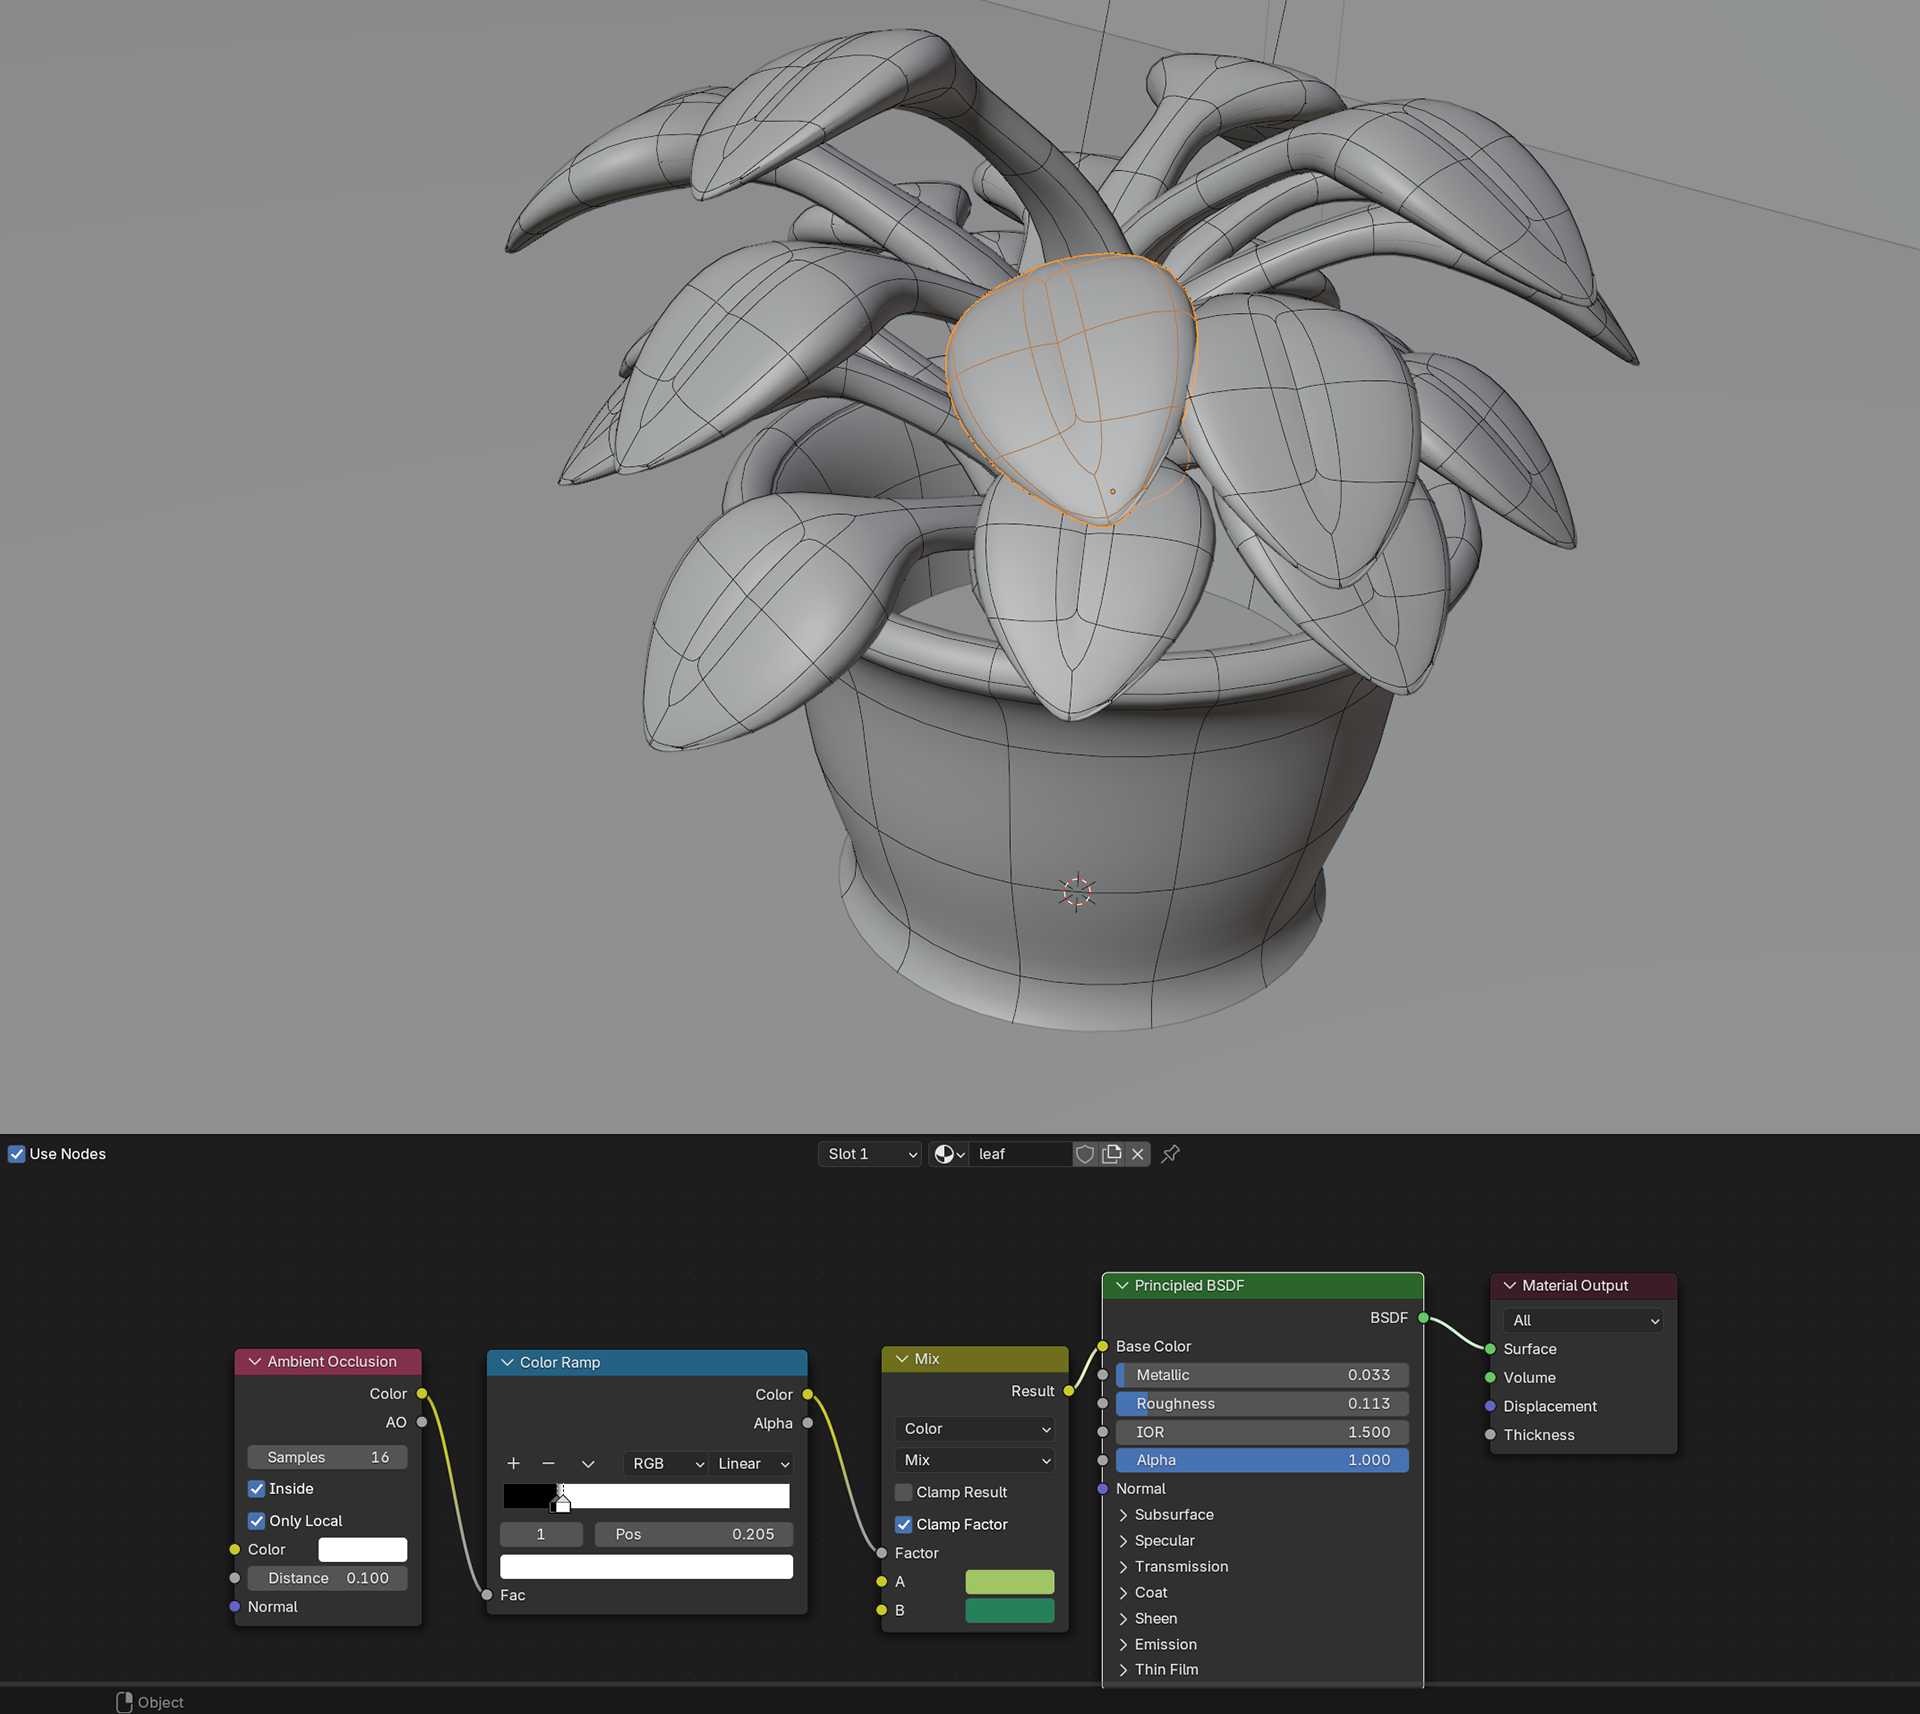Click the Mix color A swatch

point(1009,1581)
